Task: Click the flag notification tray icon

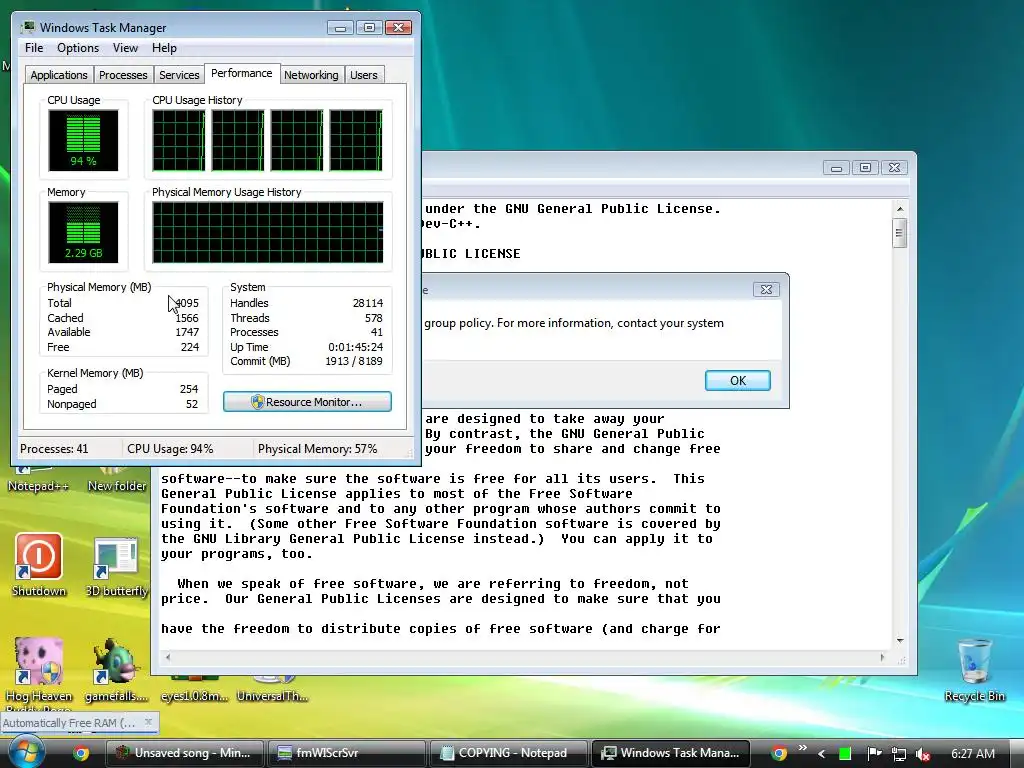Action: point(874,754)
